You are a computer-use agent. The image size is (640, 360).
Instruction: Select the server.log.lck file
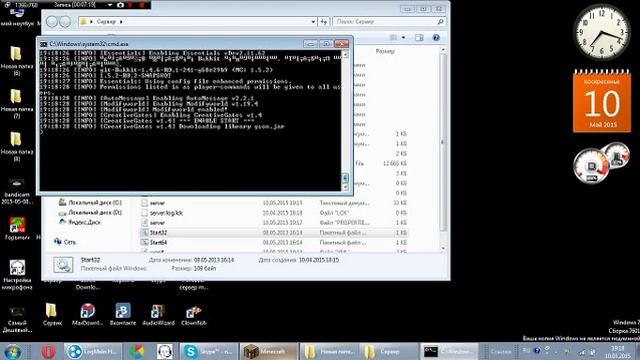click(x=273, y=213)
